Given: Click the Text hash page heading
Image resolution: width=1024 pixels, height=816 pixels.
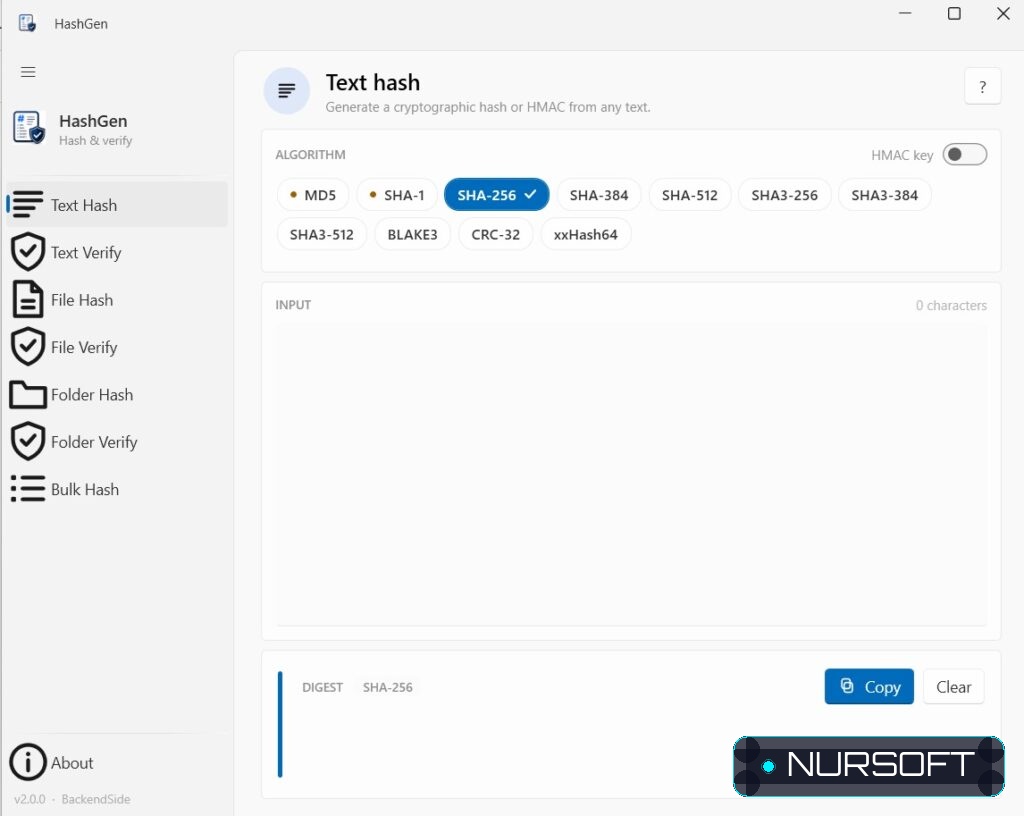Looking at the screenshot, I should pos(373,83).
